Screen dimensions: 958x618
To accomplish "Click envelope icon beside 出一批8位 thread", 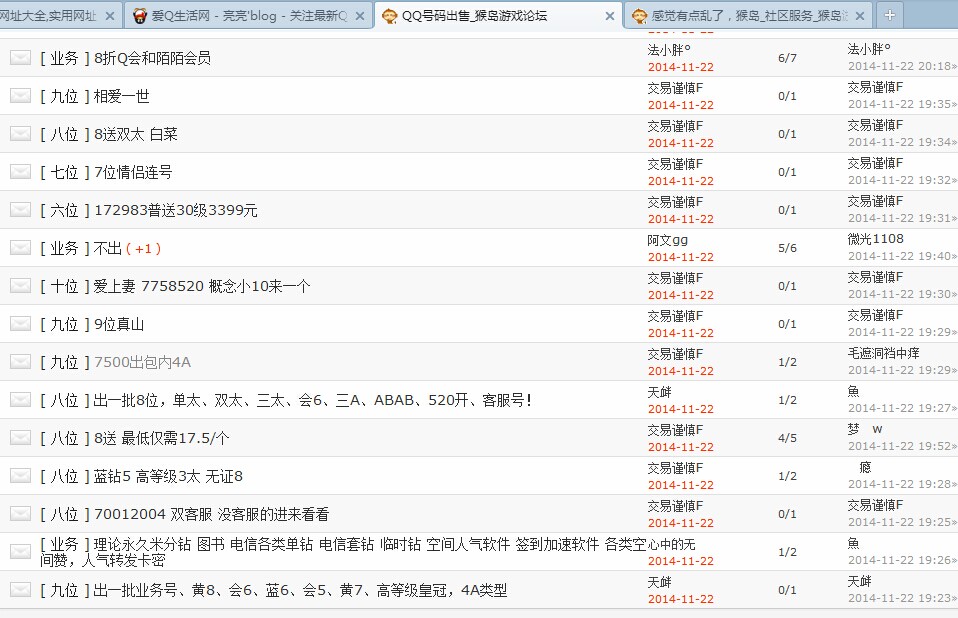I will [20, 399].
